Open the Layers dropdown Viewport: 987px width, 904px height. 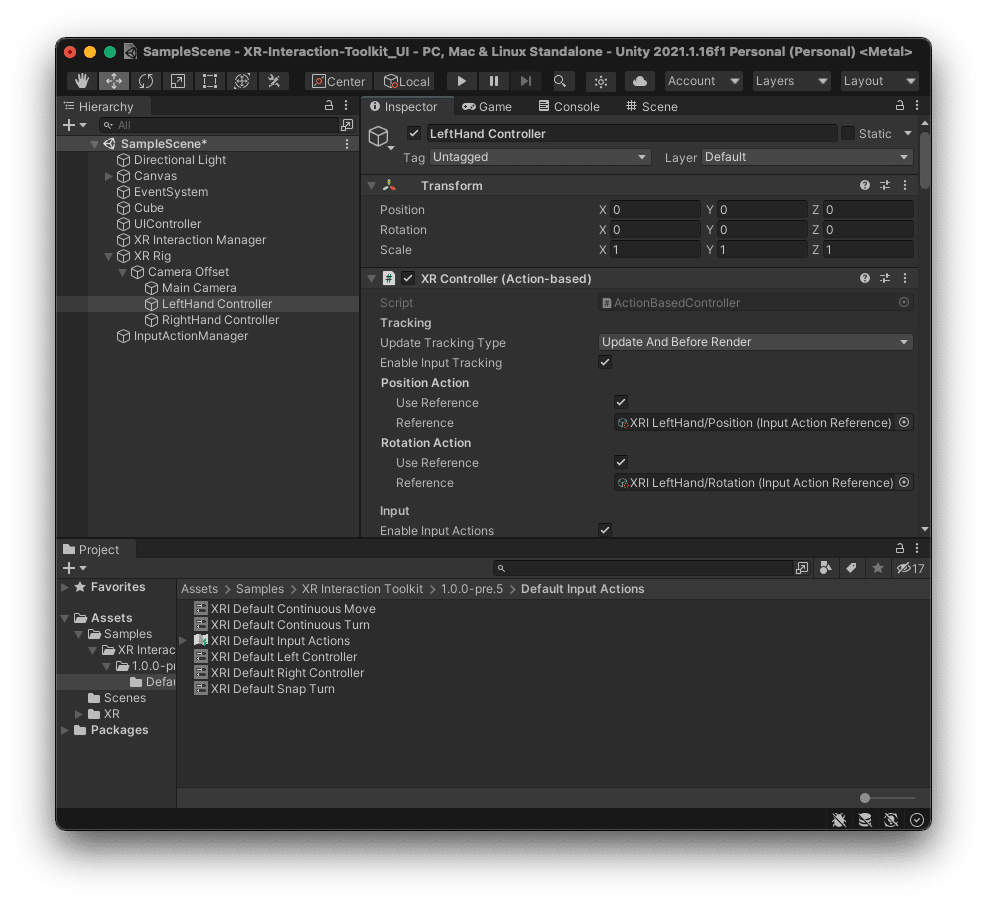pyautogui.click(x=791, y=81)
